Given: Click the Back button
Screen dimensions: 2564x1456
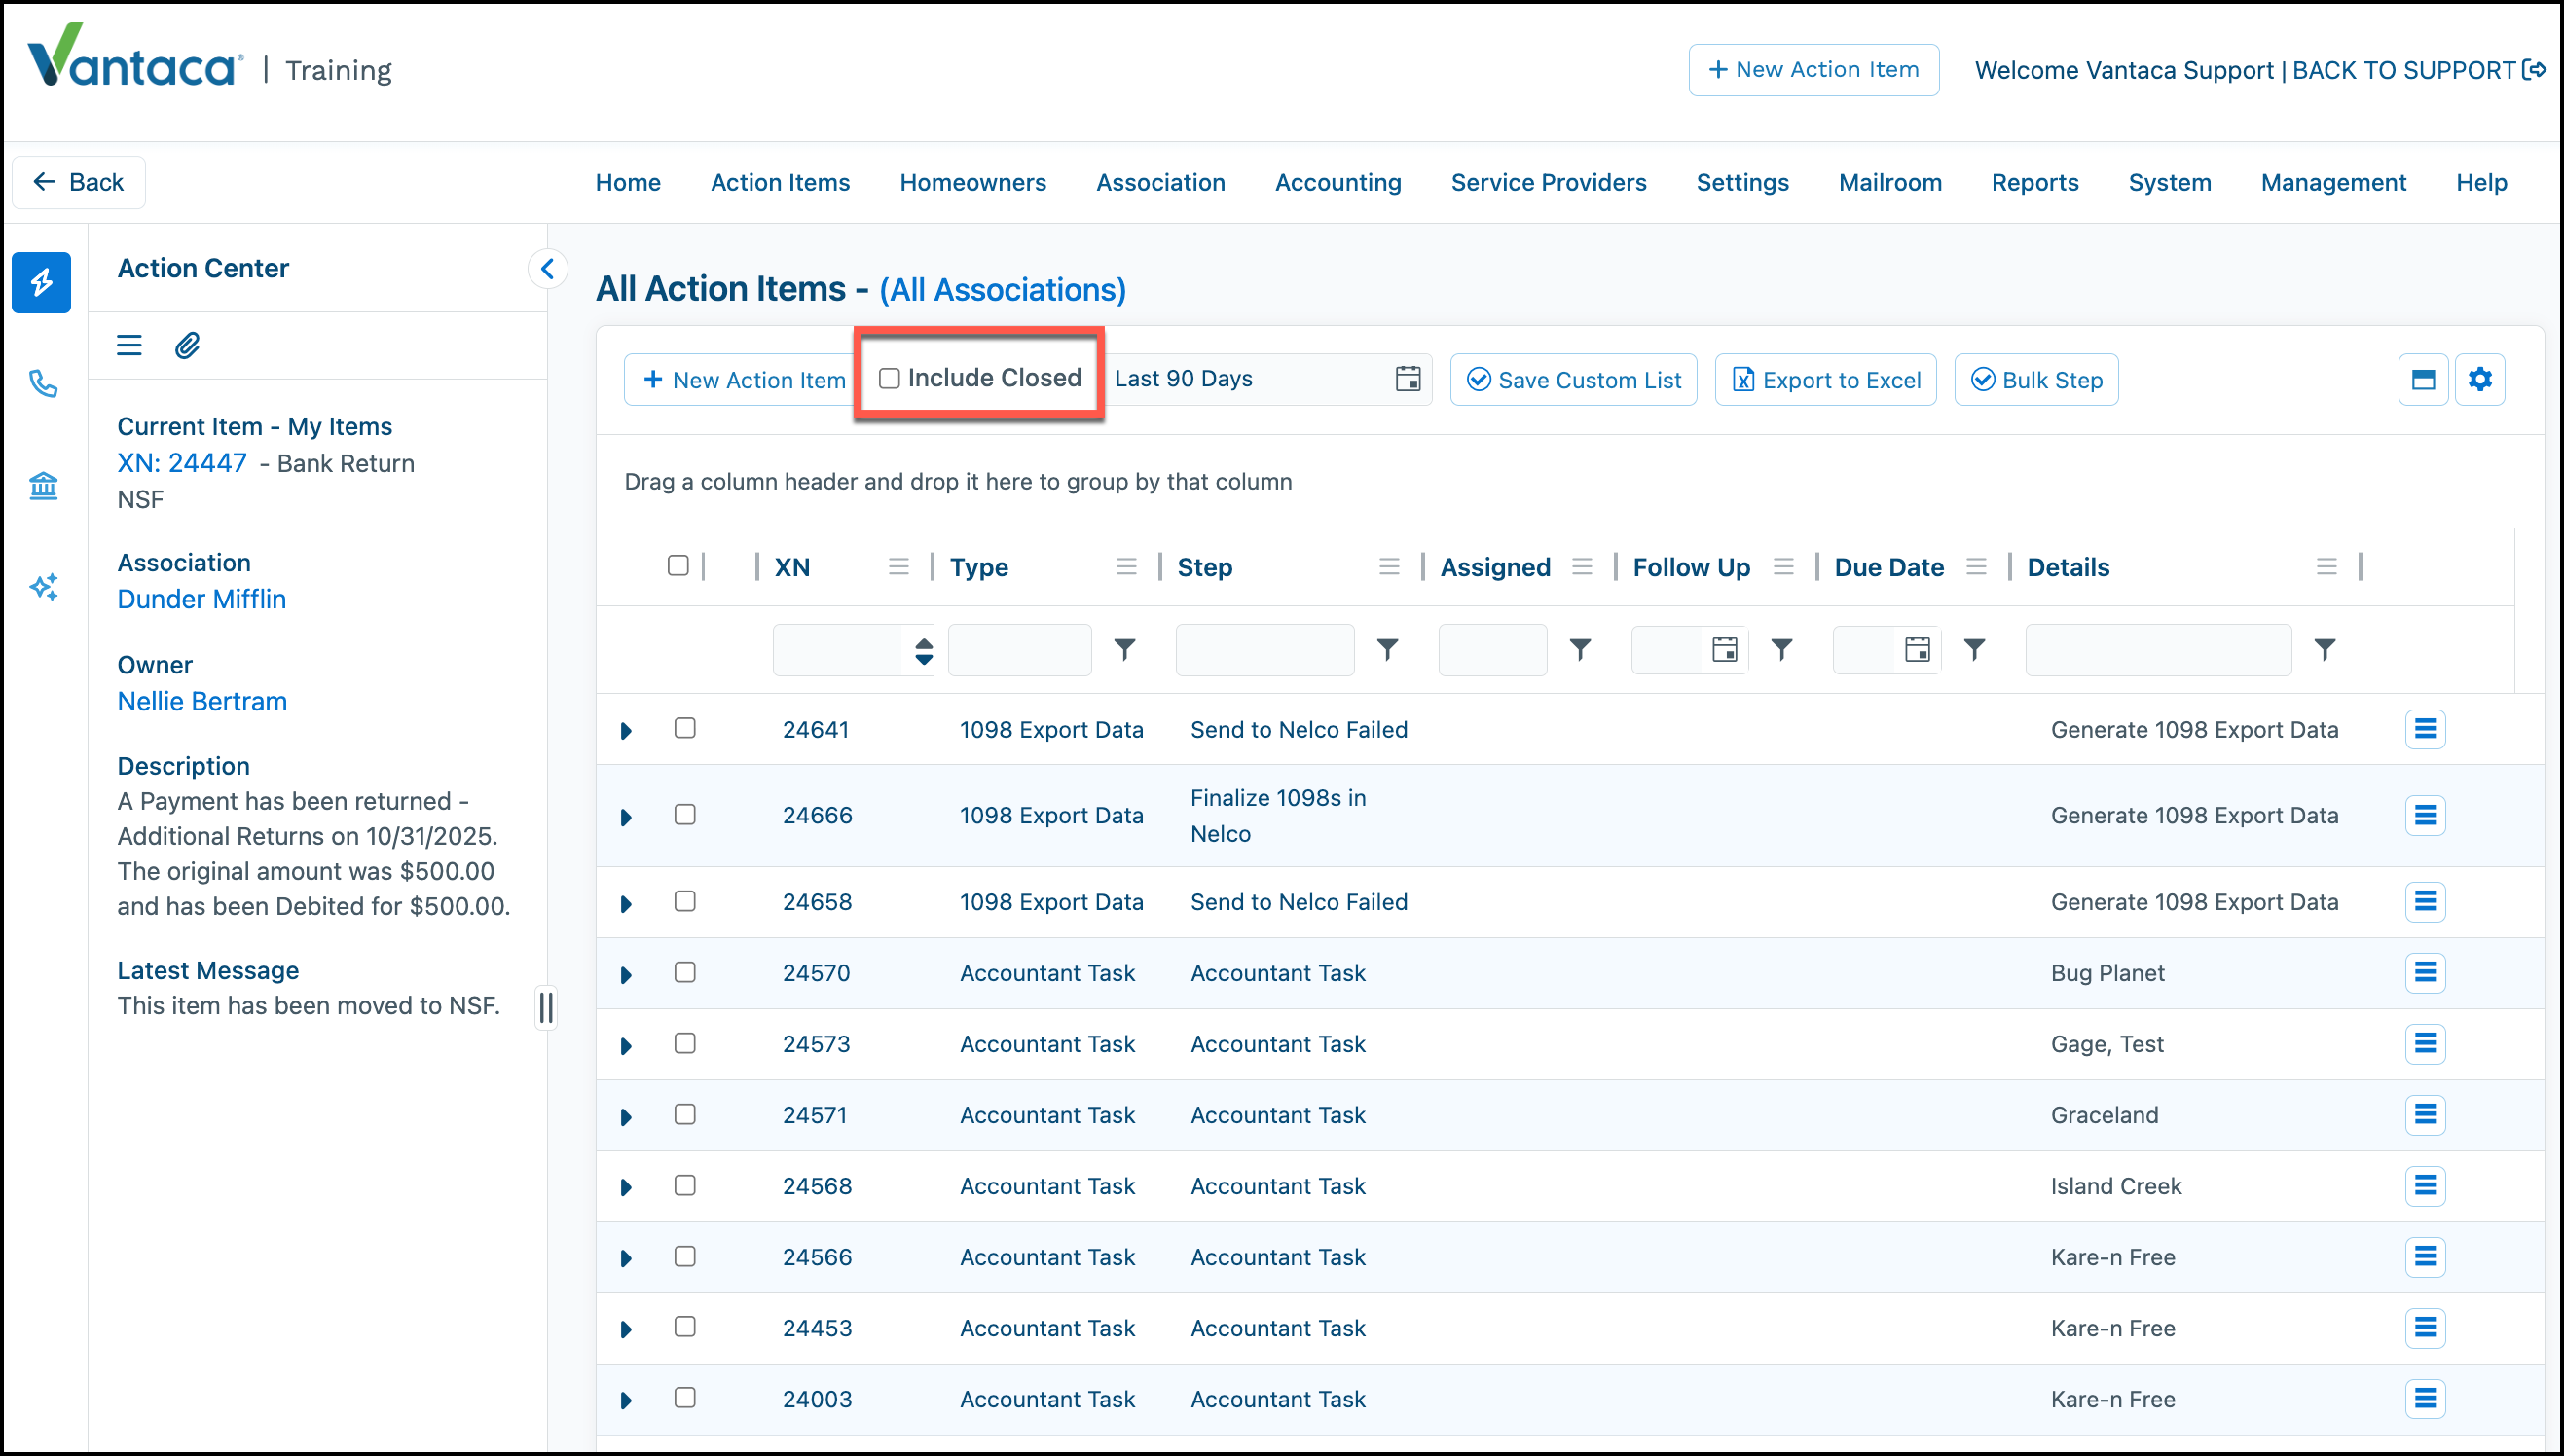Looking at the screenshot, I should 79,182.
